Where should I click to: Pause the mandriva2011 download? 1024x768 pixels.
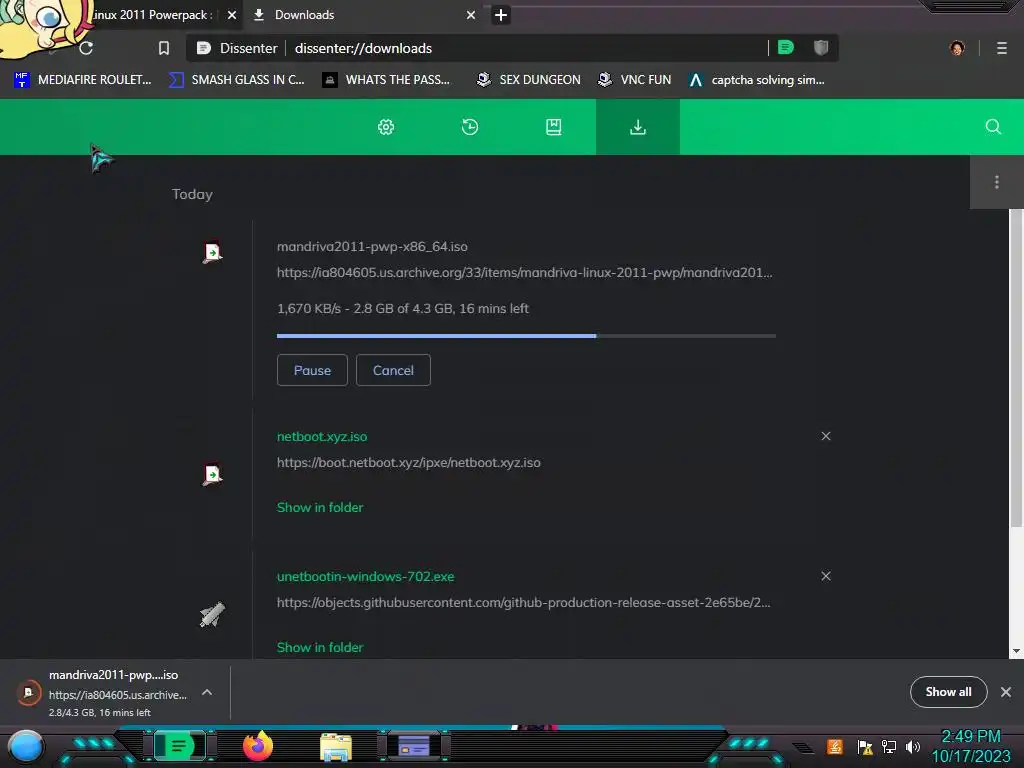coord(312,370)
